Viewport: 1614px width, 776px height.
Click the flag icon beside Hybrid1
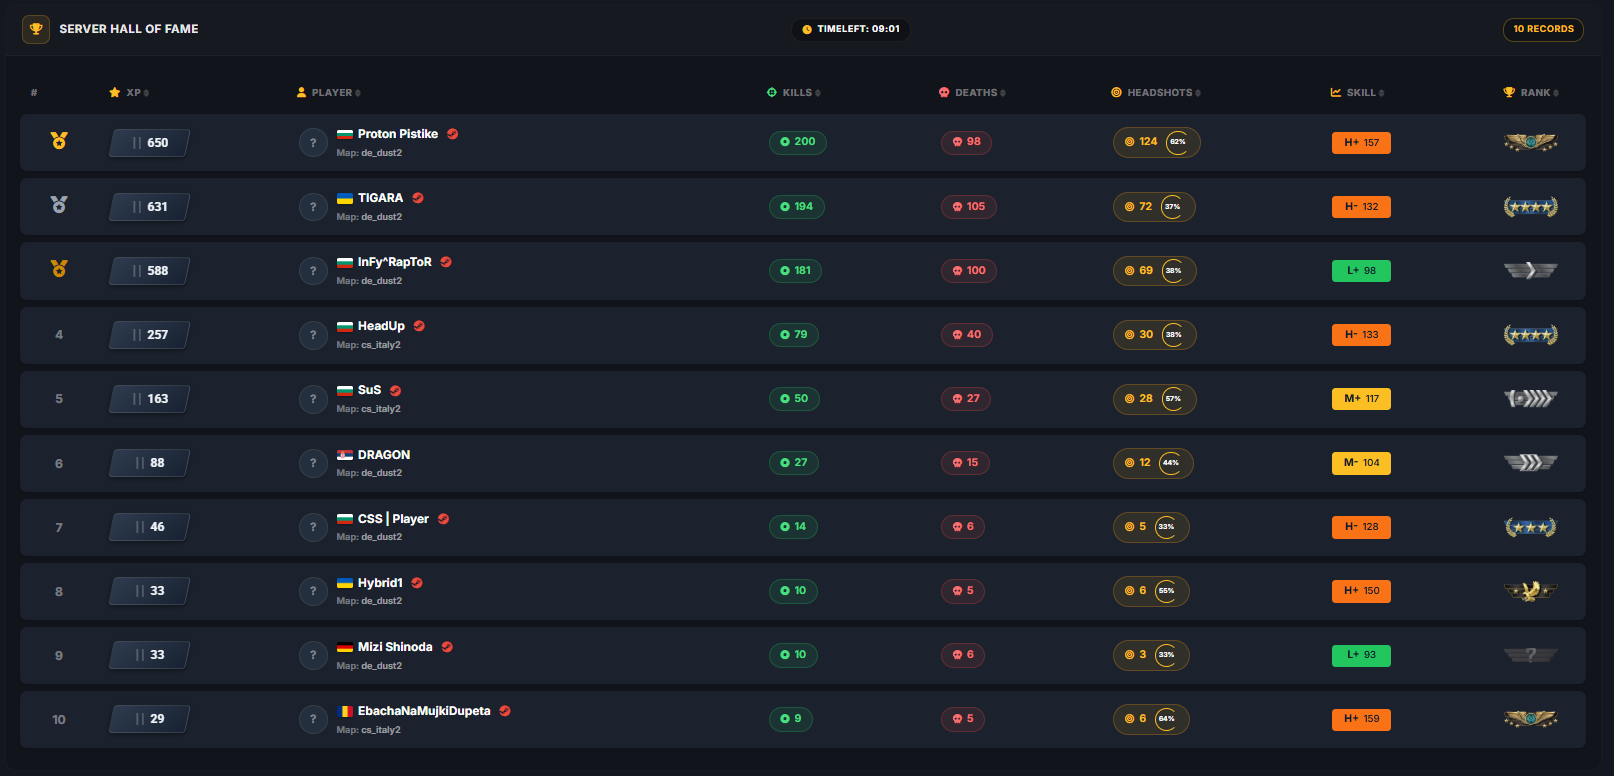click(x=345, y=583)
